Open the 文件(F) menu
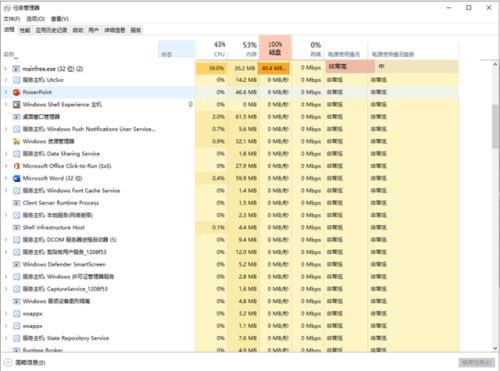 coord(12,19)
